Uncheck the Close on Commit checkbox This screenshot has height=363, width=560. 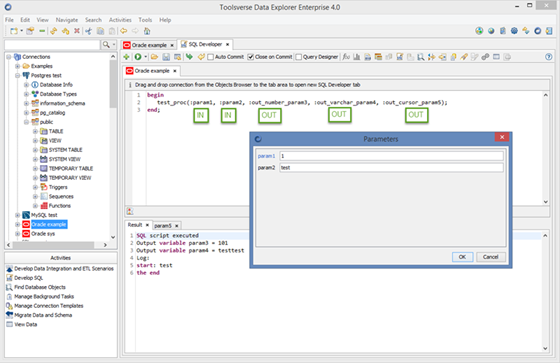[251, 57]
